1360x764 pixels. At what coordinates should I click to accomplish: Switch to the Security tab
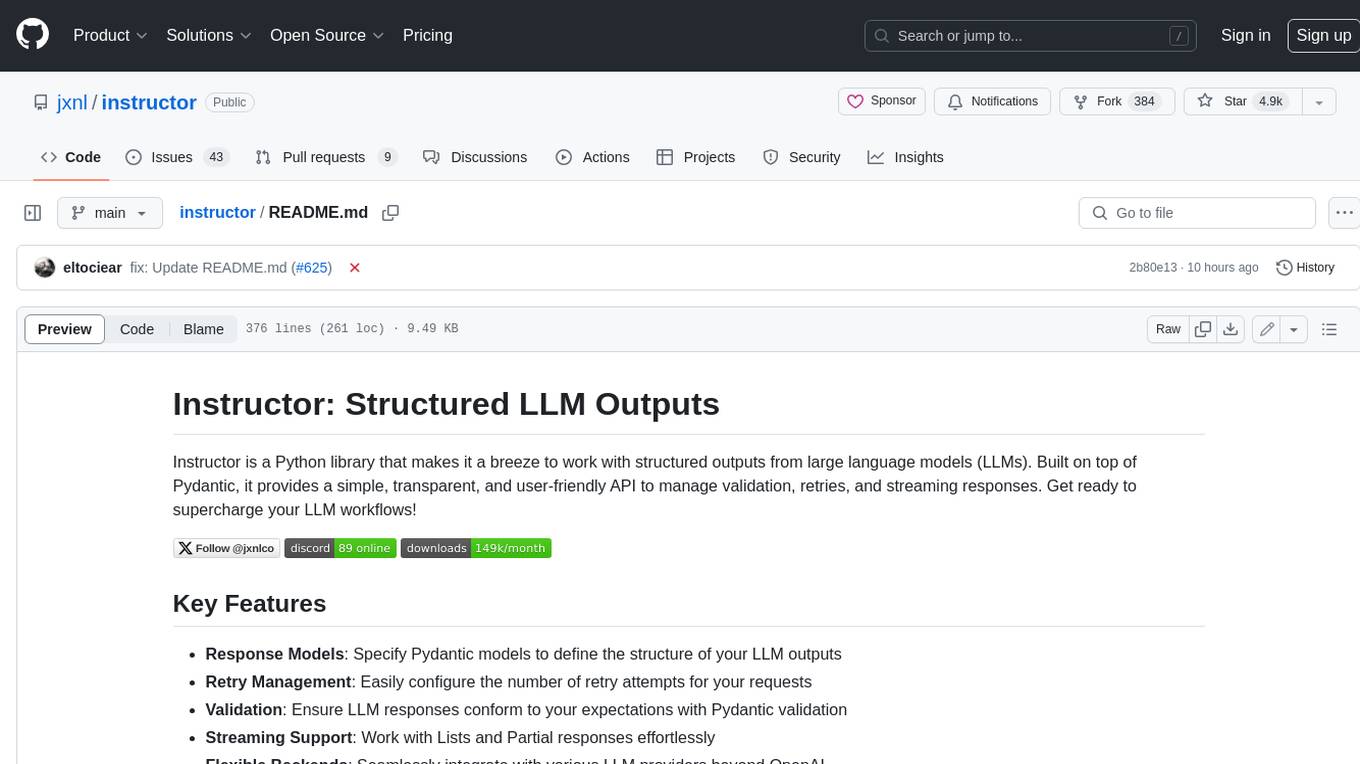point(802,157)
